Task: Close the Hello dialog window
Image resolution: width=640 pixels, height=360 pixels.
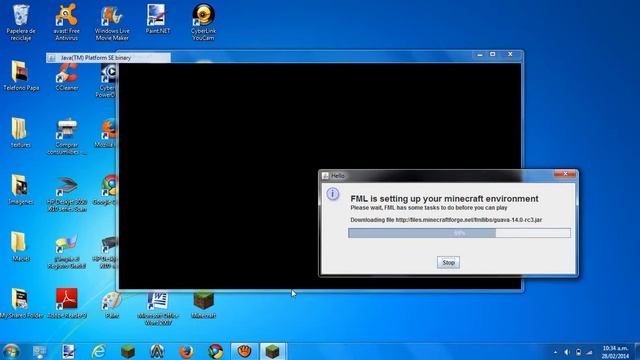Action: pos(565,174)
